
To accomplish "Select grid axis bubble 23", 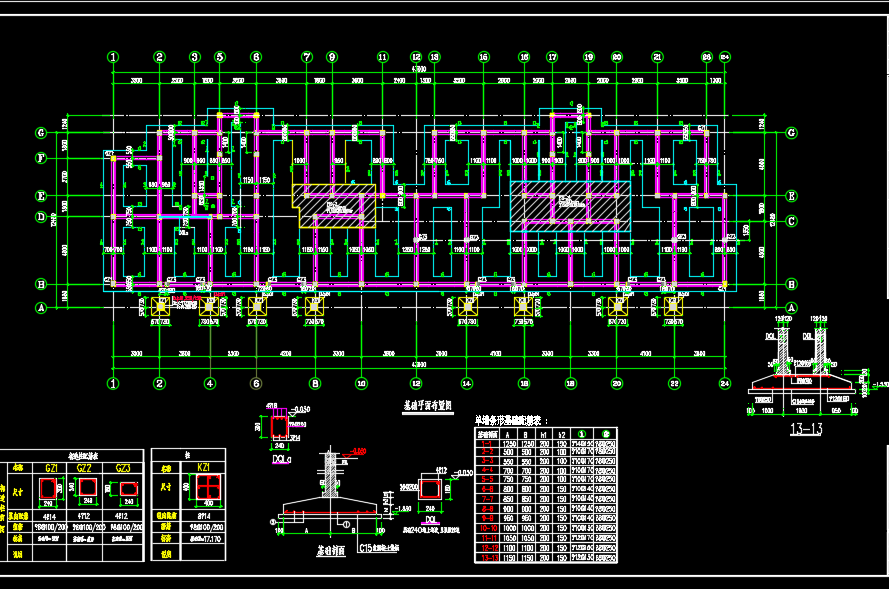I will 706,57.
